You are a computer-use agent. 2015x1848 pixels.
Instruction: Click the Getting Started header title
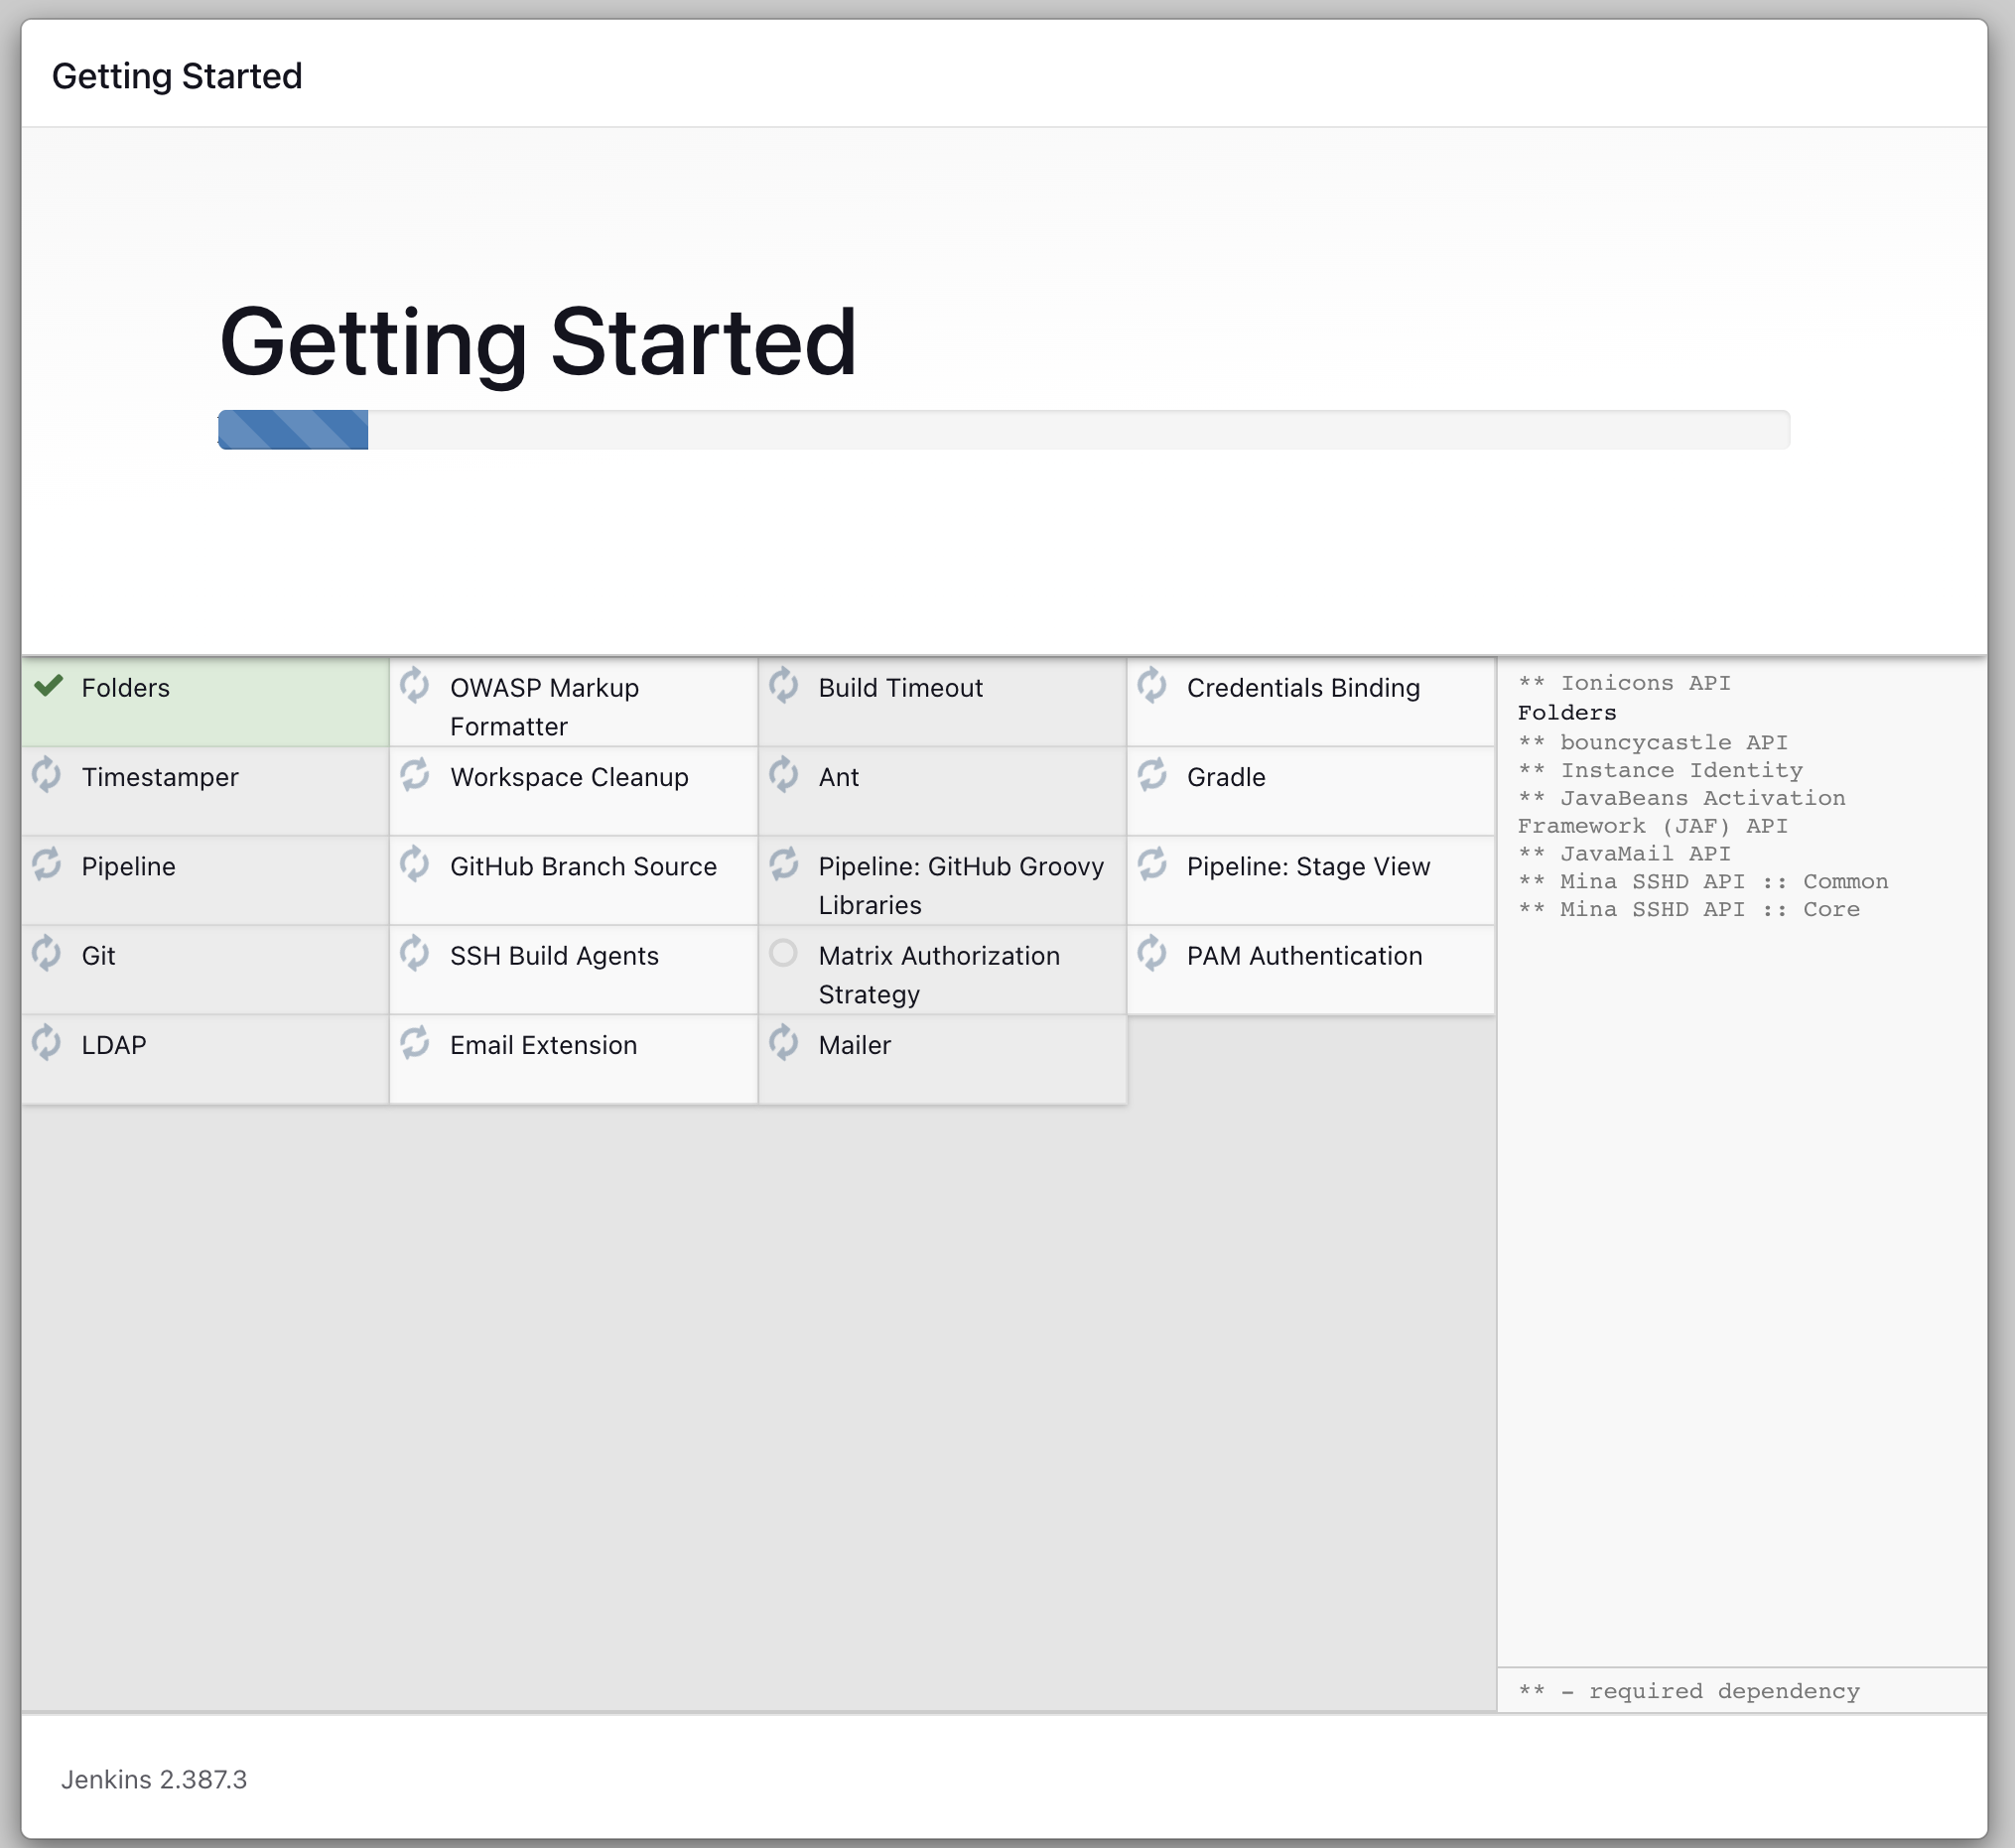(177, 76)
